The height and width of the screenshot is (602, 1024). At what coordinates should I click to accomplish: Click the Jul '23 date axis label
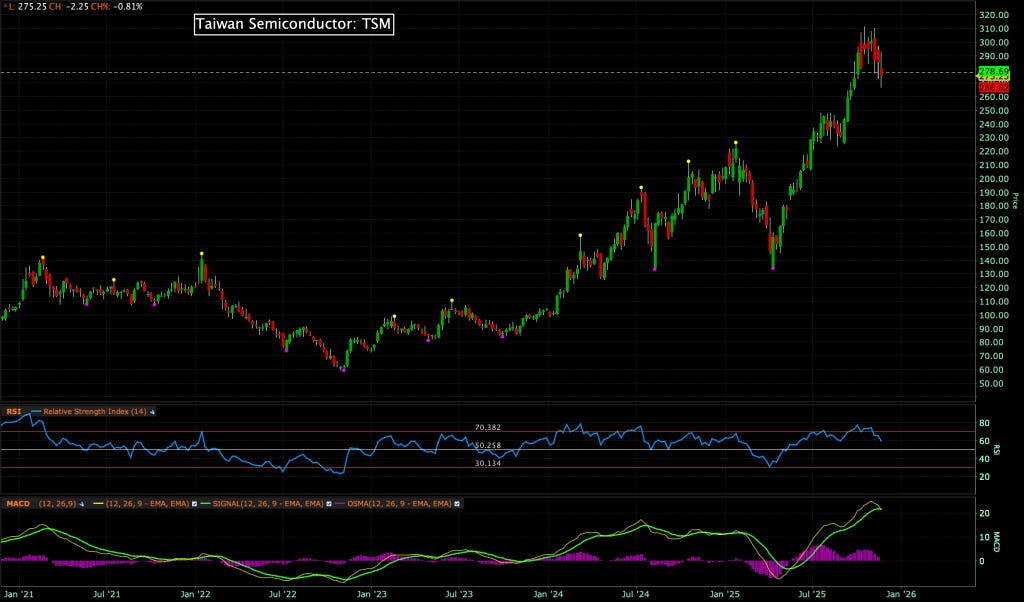click(459, 594)
